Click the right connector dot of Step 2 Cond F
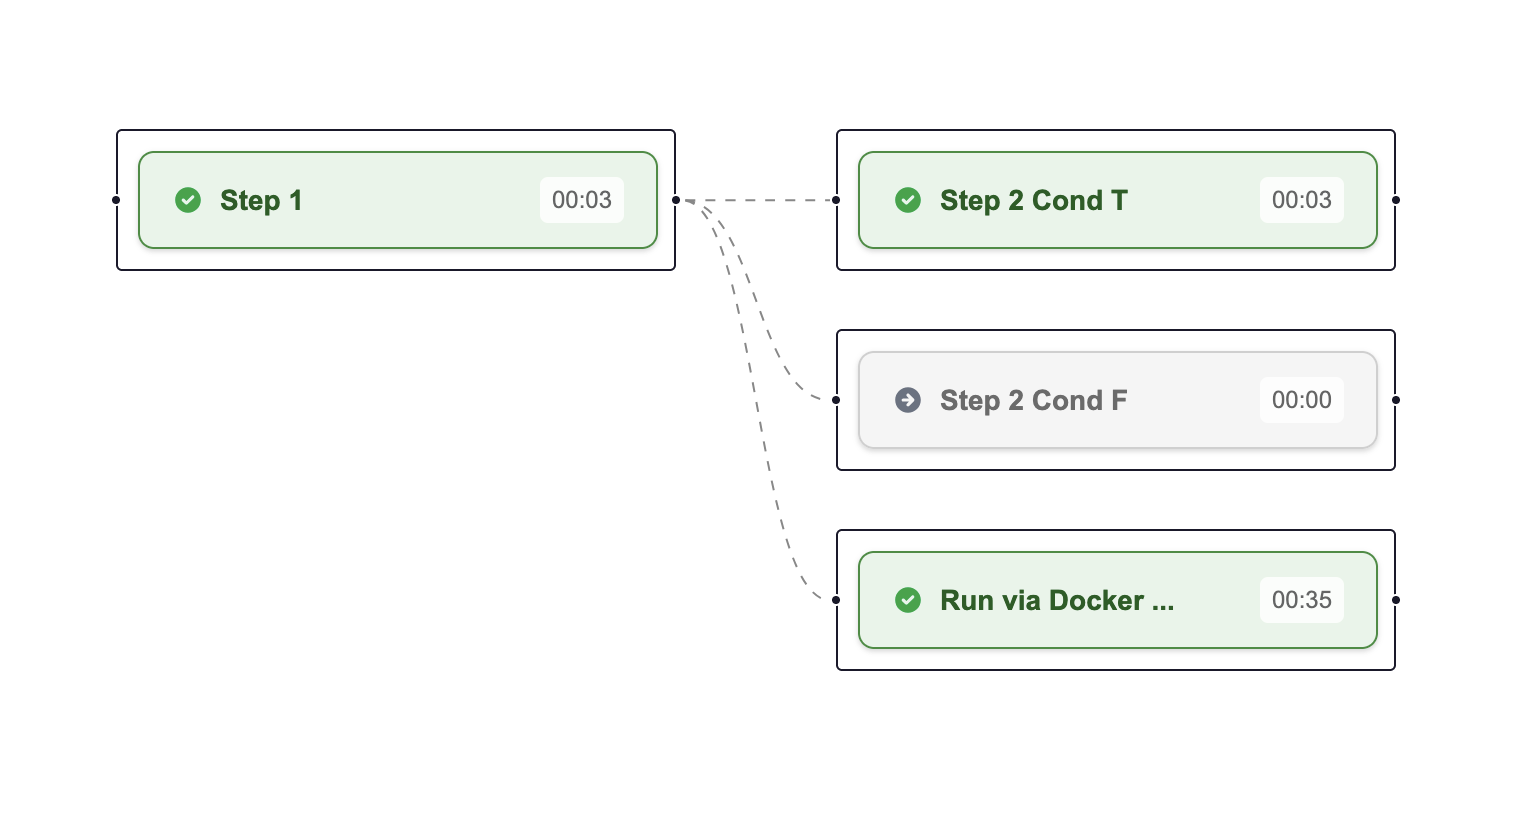The height and width of the screenshot is (826, 1524). point(1396,400)
